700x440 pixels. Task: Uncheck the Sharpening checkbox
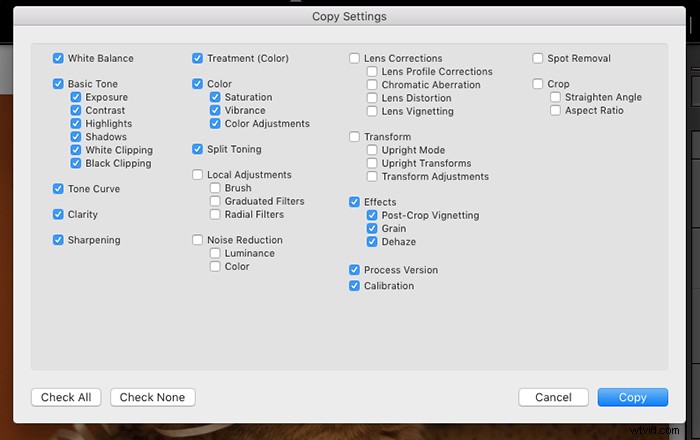[58, 240]
